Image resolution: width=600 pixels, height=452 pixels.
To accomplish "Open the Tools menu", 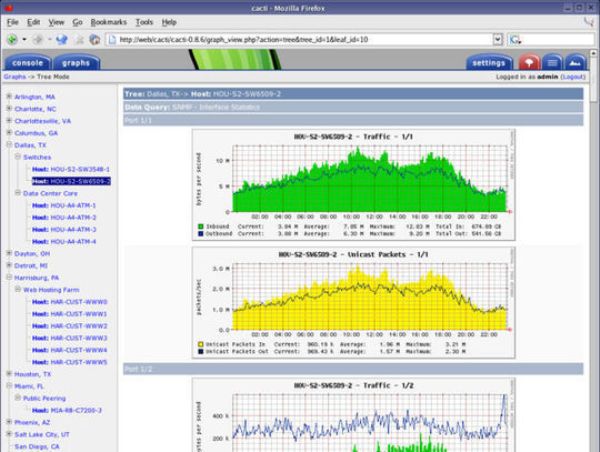I will (x=144, y=21).
